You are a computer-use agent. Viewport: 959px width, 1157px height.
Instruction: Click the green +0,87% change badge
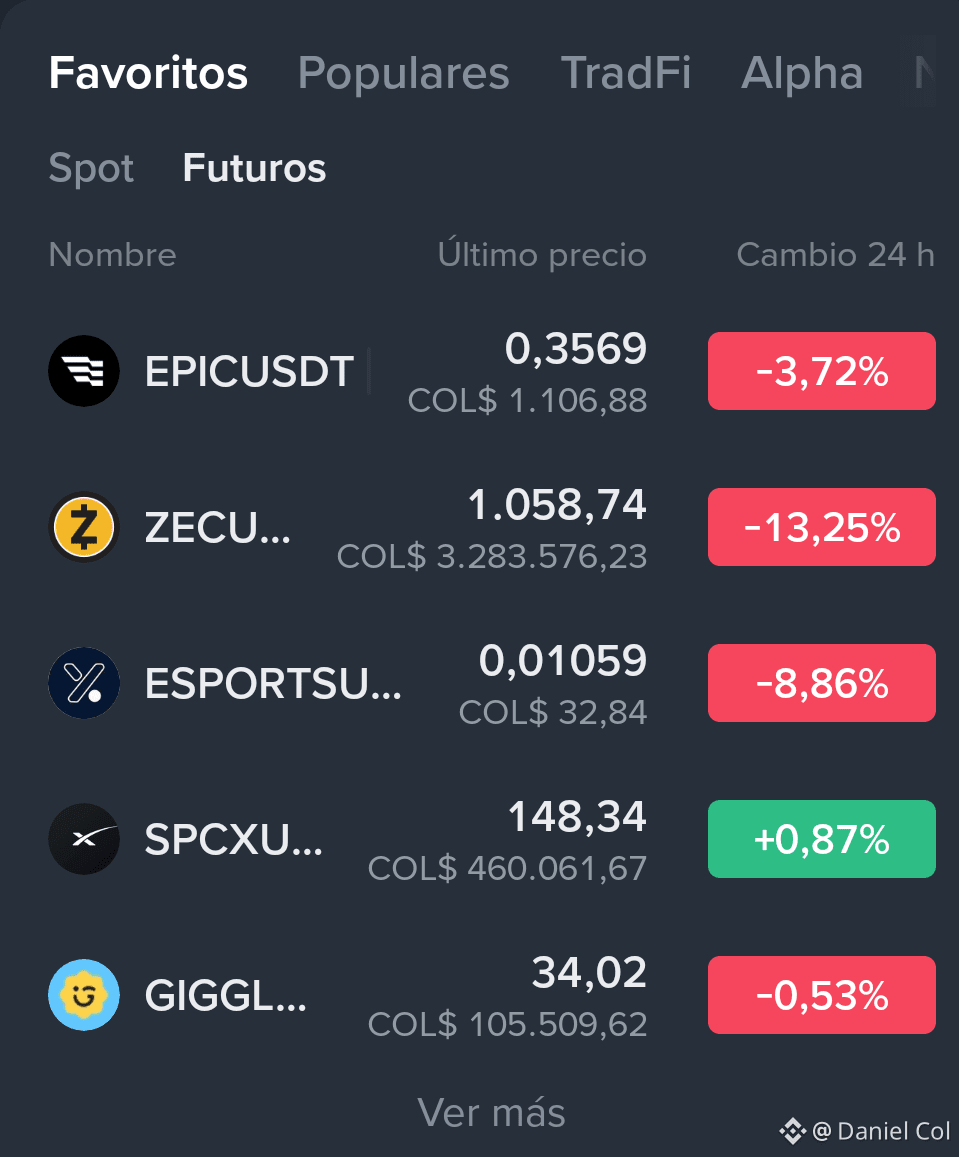[x=822, y=839]
